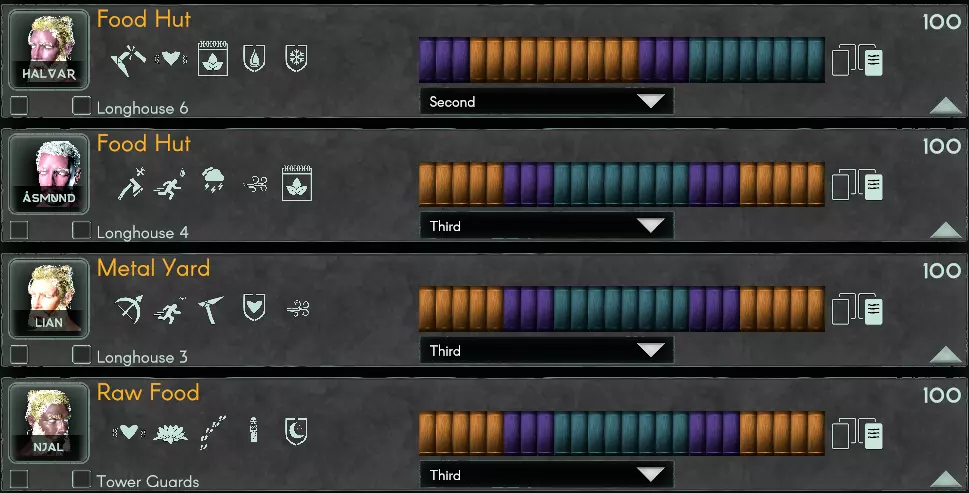Image resolution: width=969 pixels, height=493 pixels.
Task: Click the pickaxe icon in Lian's row
Action: [211, 309]
